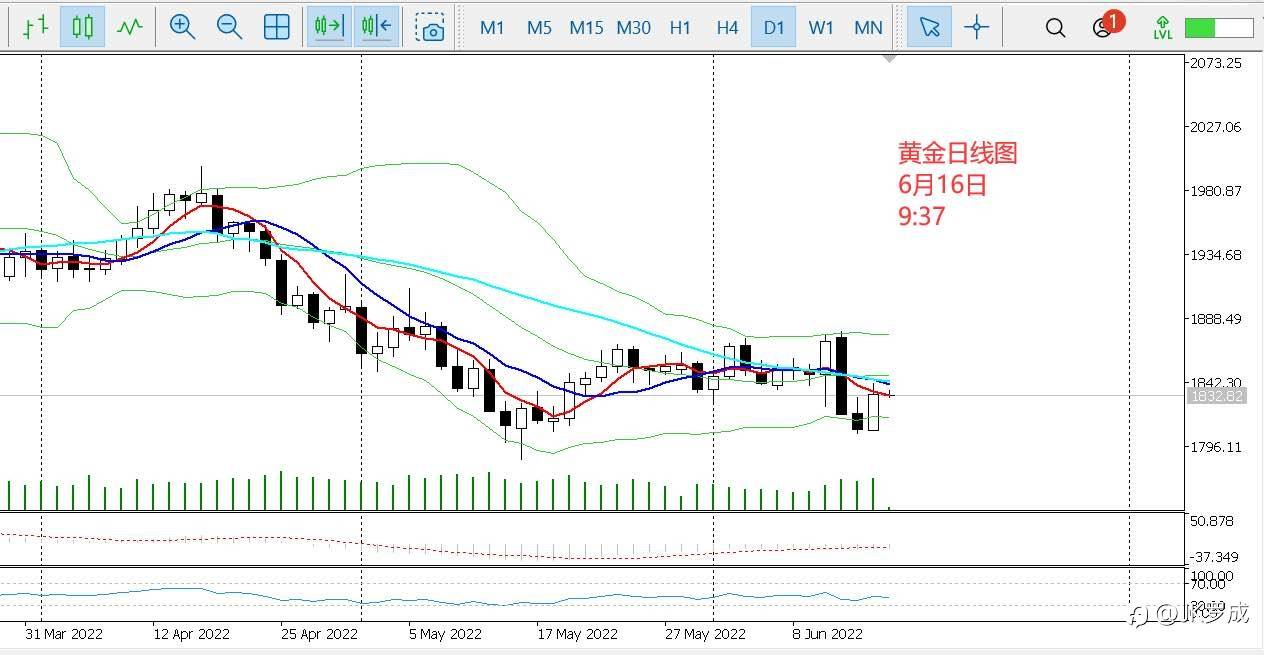Image resolution: width=1264 pixels, height=655 pixels.
Task: Activate the crosshair tool
Action: [x=977, y=27]
